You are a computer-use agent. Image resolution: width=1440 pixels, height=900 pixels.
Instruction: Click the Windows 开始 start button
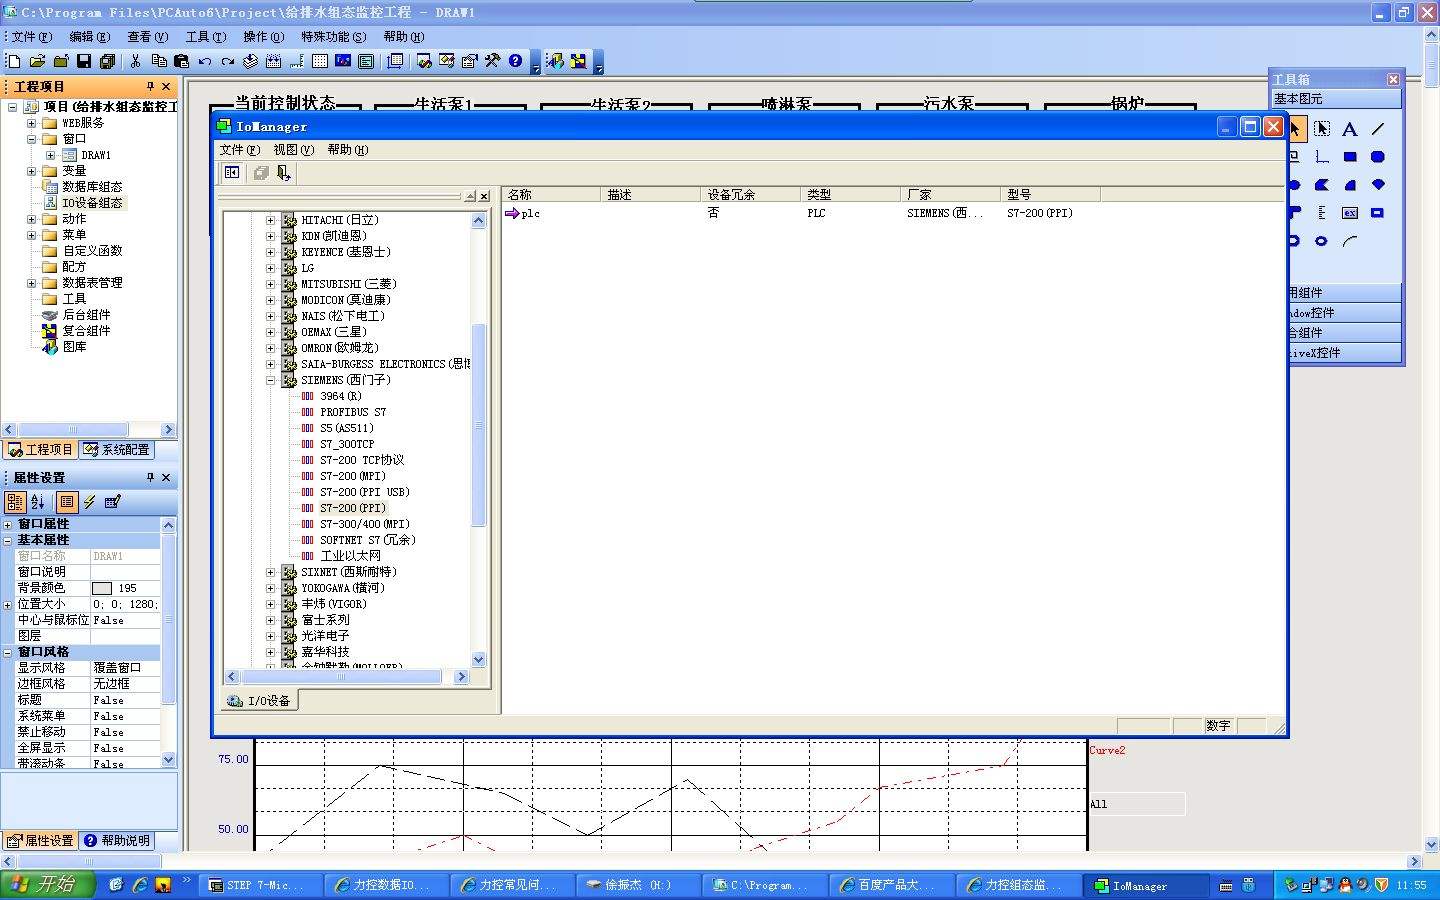tap(47, 885)
